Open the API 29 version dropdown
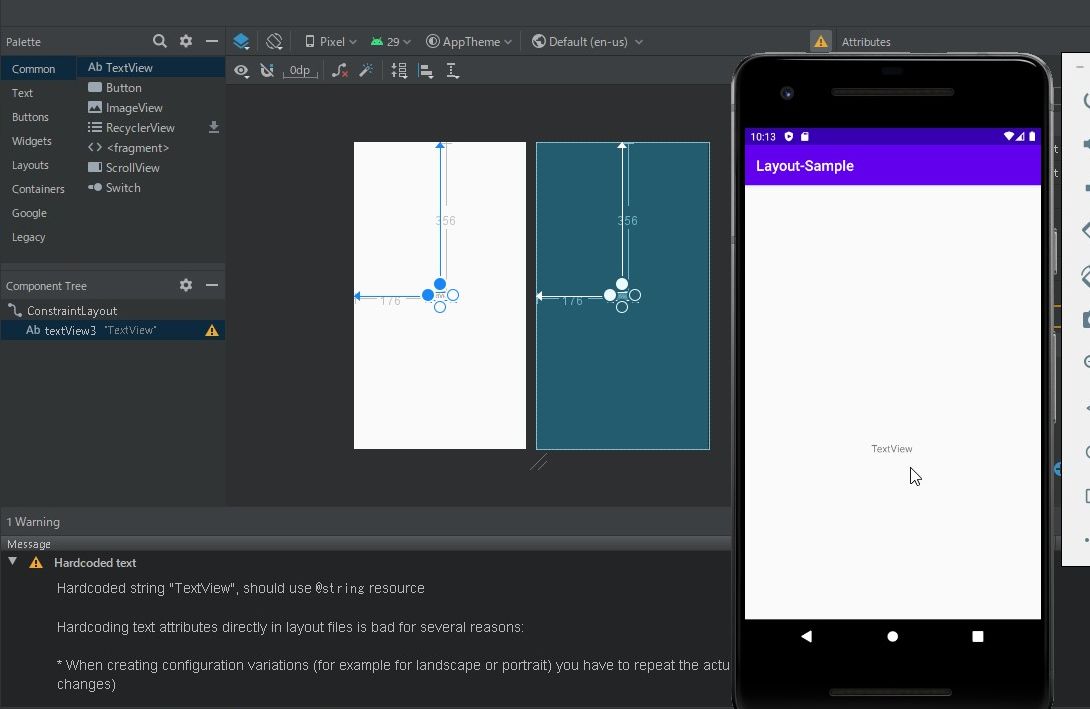Viewport: 1090px width, 709px height. [x=391, y=41]
